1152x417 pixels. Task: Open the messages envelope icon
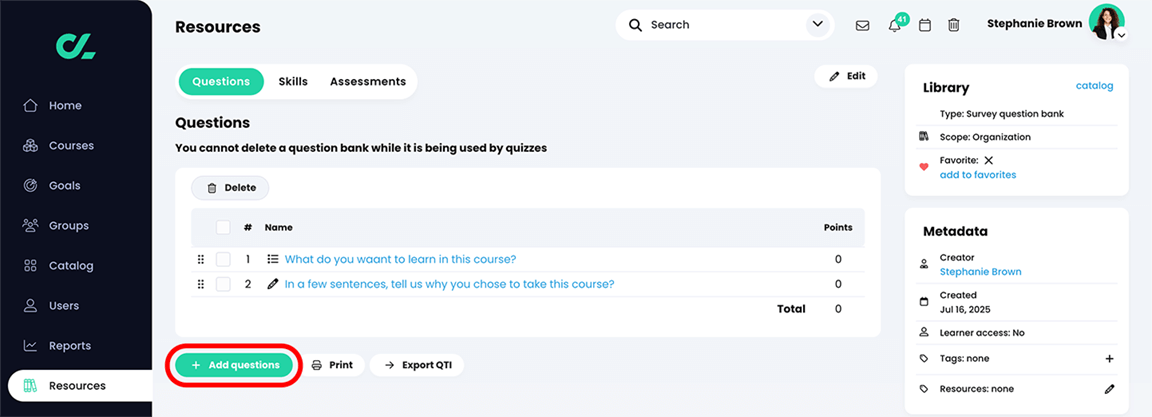click(863, 26)
